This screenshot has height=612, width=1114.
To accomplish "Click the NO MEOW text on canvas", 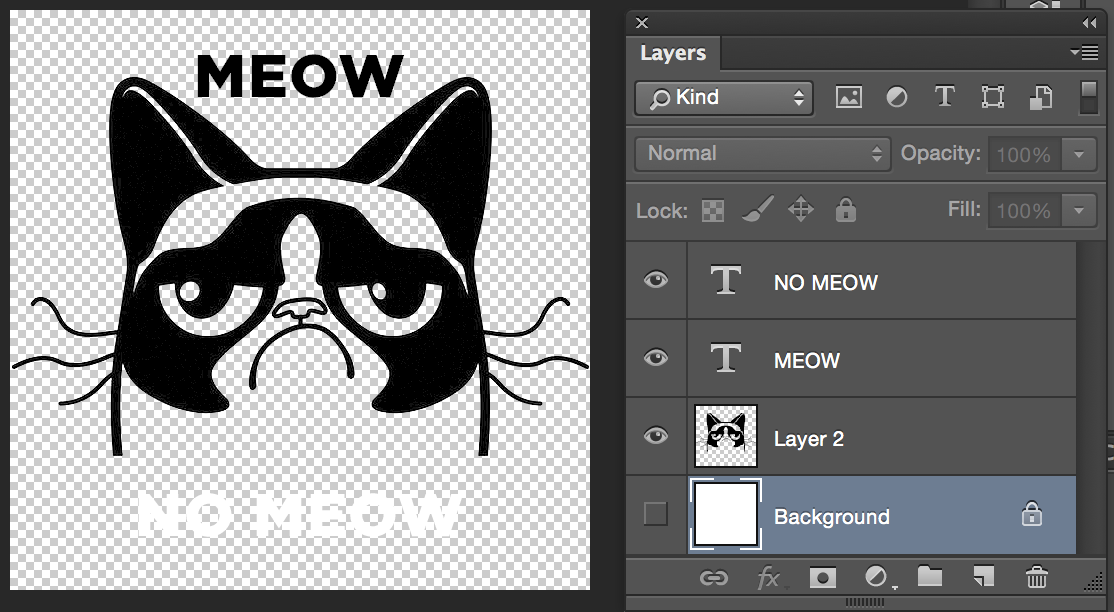I will pyautogui.click(x=299, y=515).
